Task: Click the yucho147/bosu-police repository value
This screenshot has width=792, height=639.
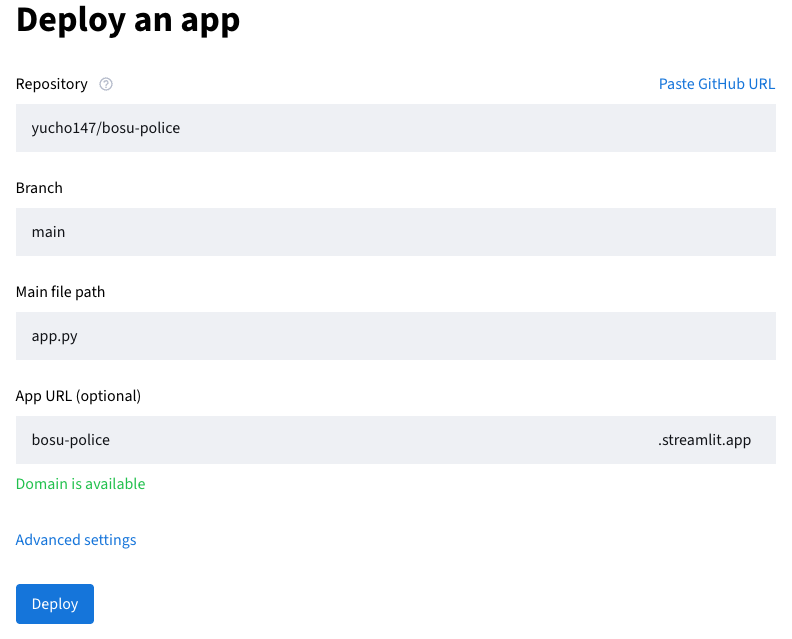Action: click(106, 128)
